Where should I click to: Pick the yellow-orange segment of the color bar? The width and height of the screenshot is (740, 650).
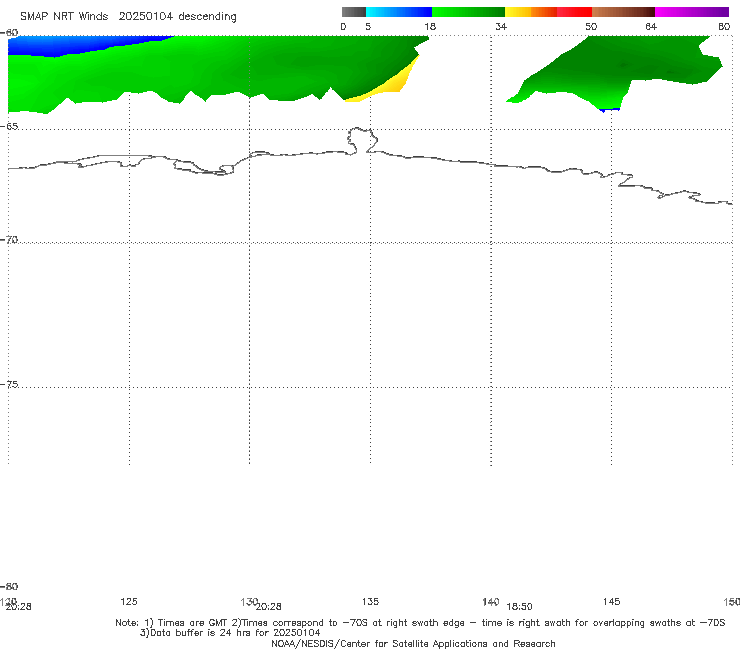(x=531, y=12)
